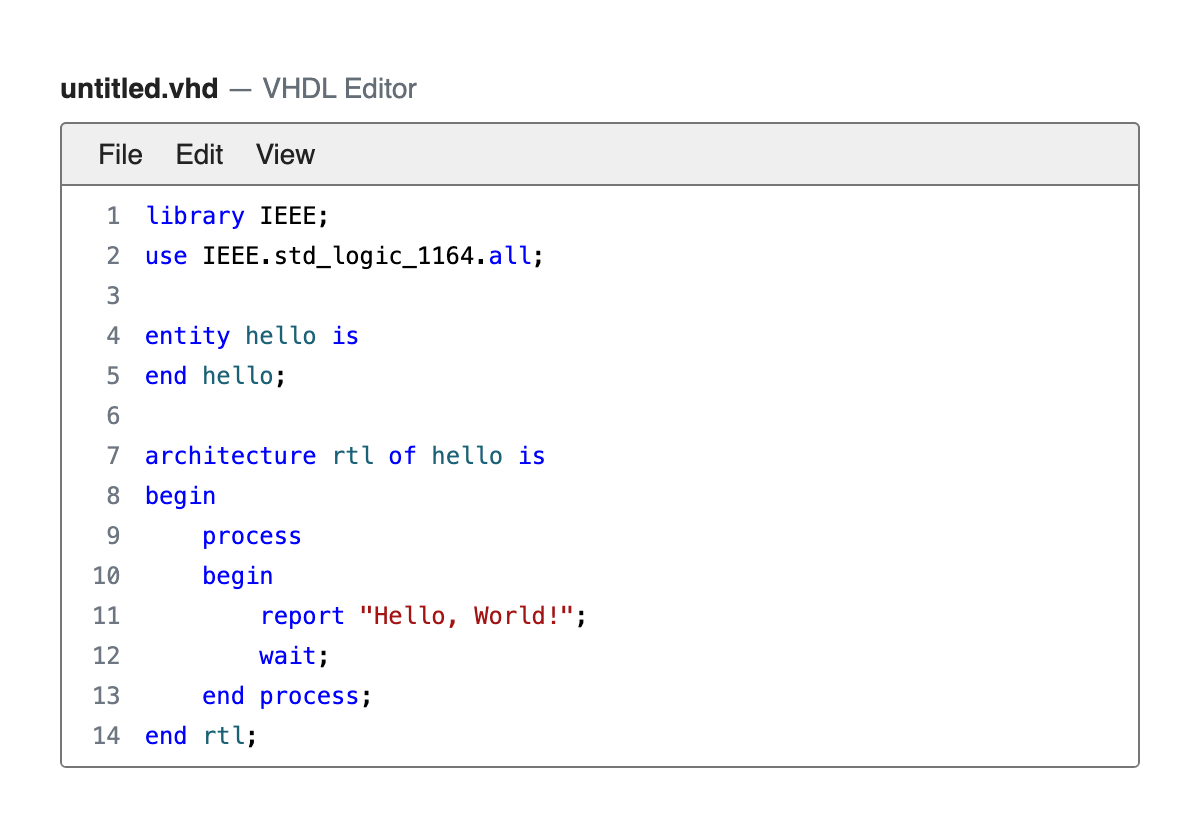Open the Edit menu
The width and height of the screenshot is (1200, 836).
tap(199, 155)
